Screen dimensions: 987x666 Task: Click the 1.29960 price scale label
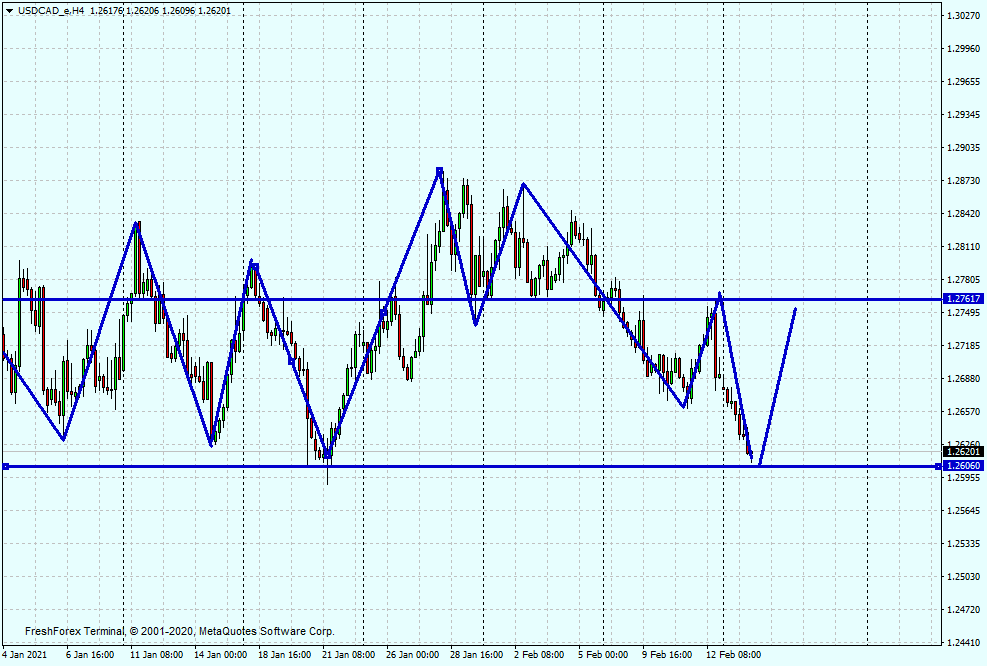click(964, 48)
